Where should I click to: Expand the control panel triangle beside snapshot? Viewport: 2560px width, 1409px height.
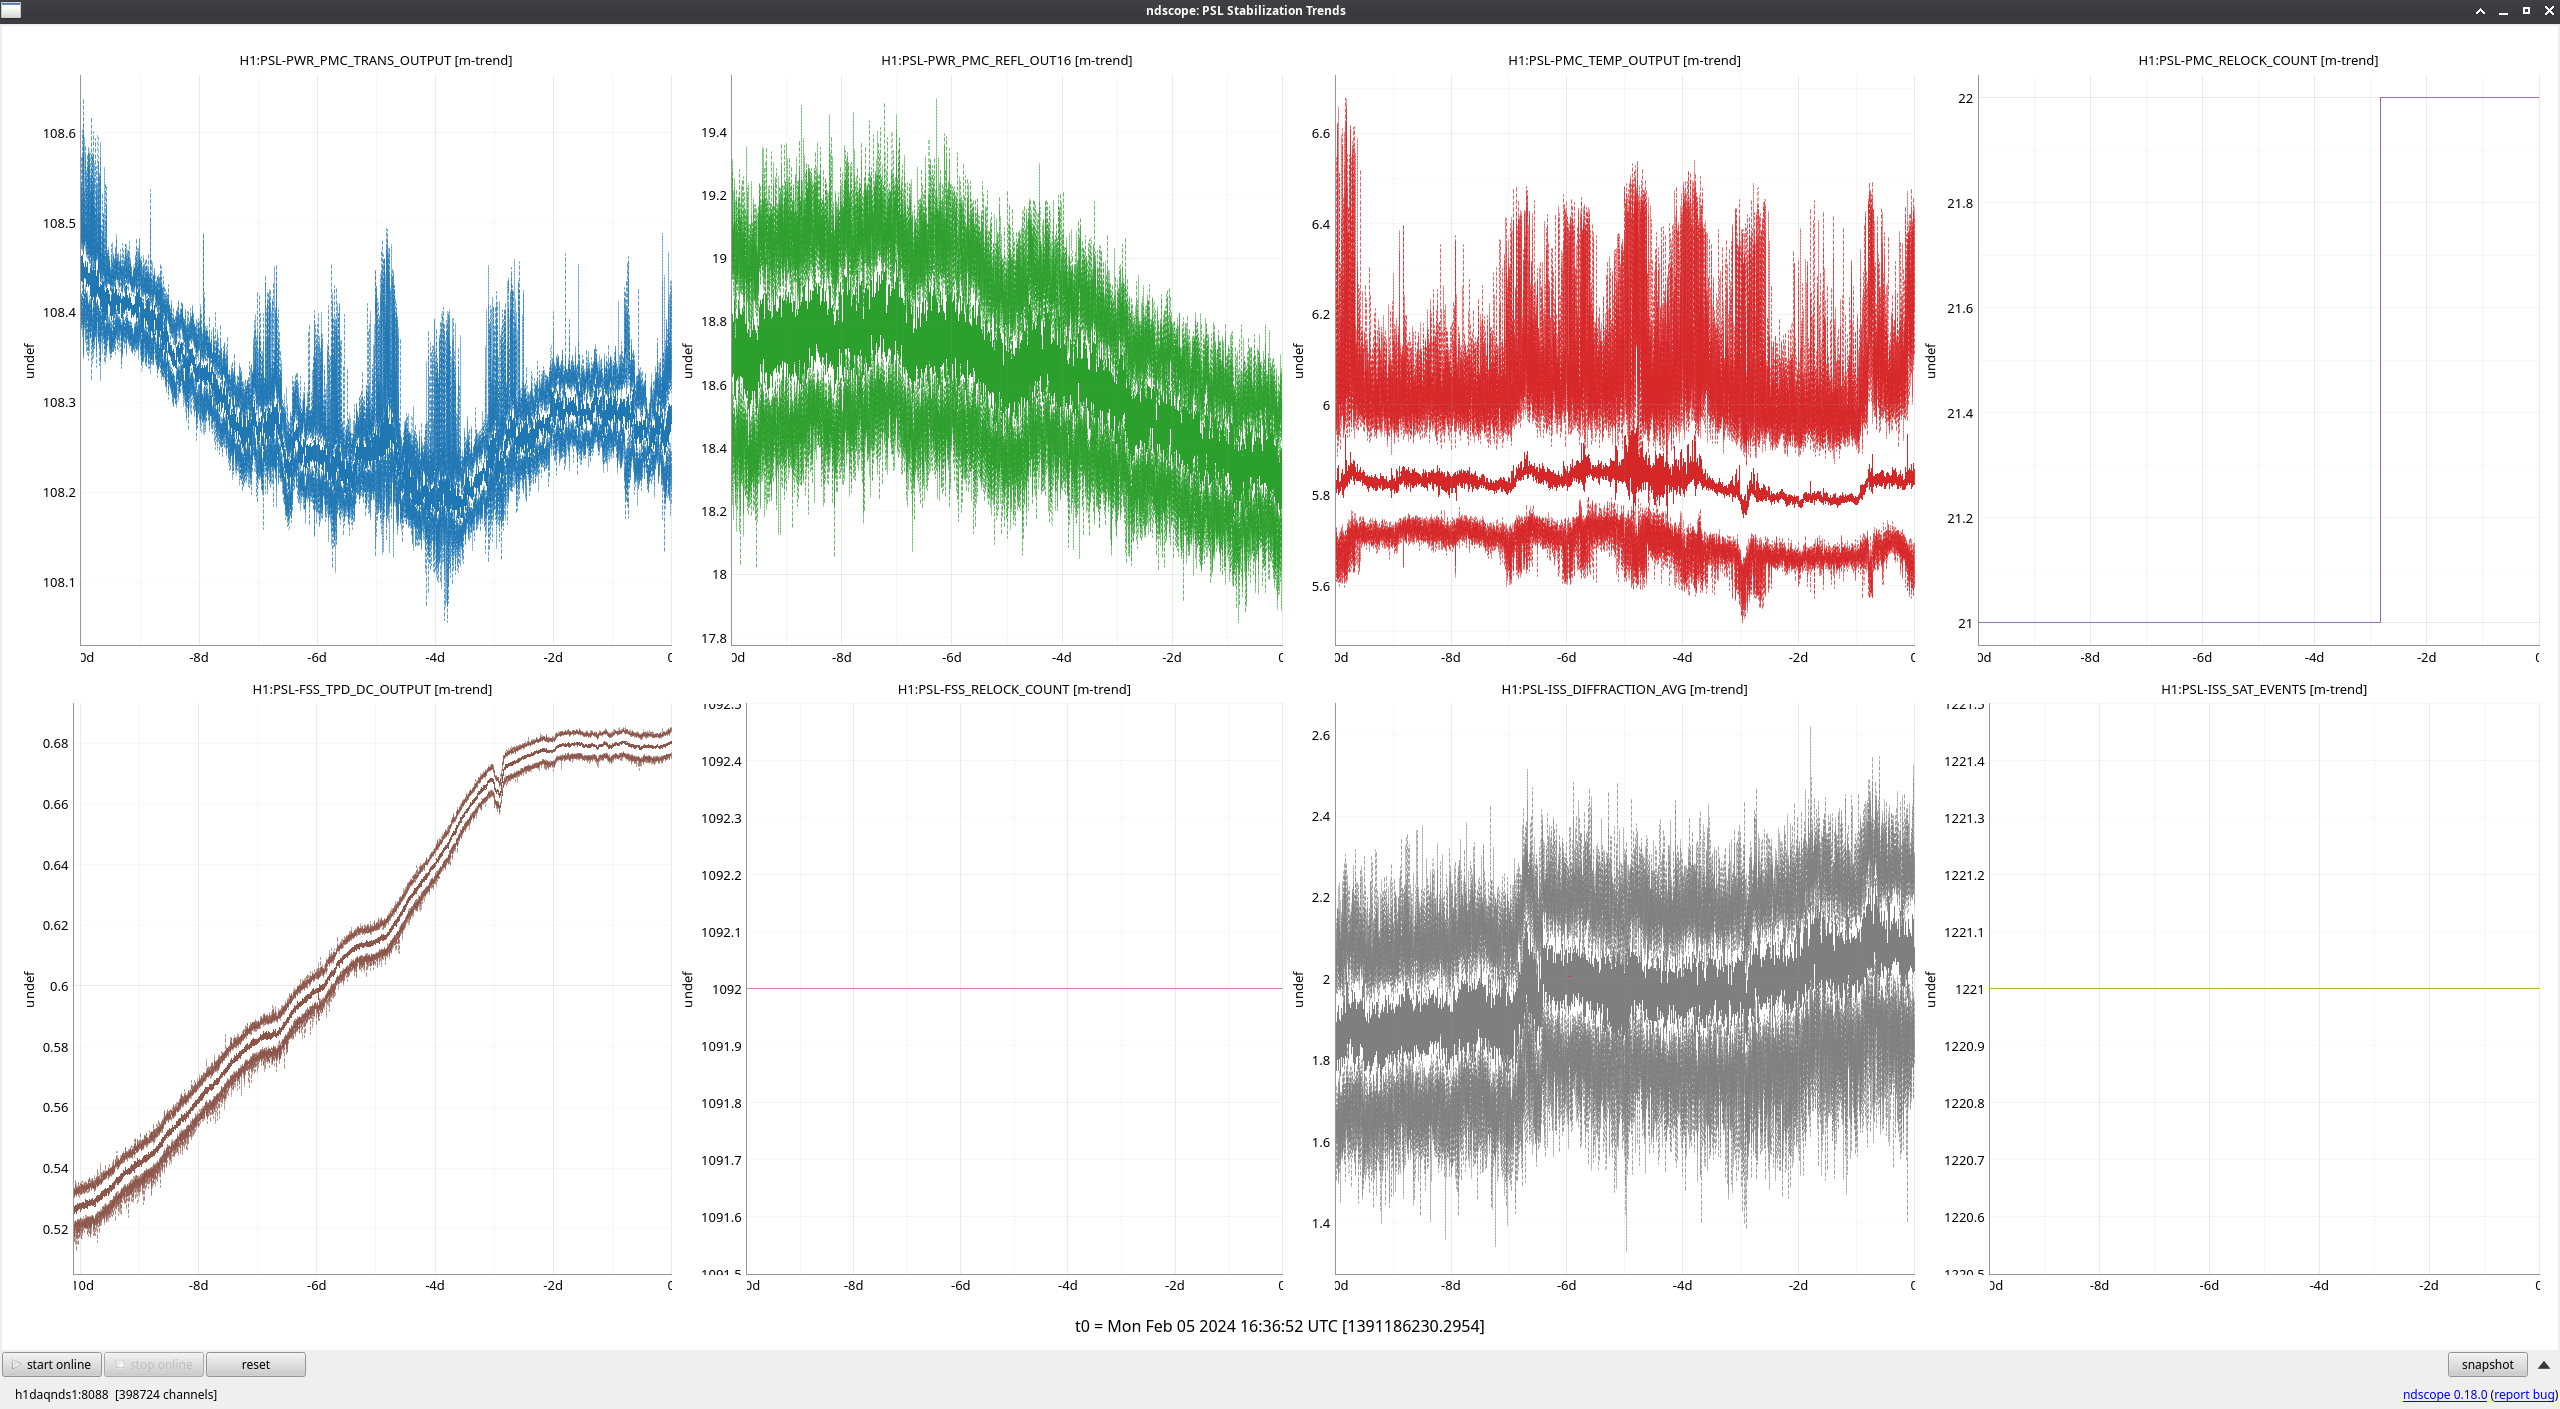[x=2544, y=1364]
